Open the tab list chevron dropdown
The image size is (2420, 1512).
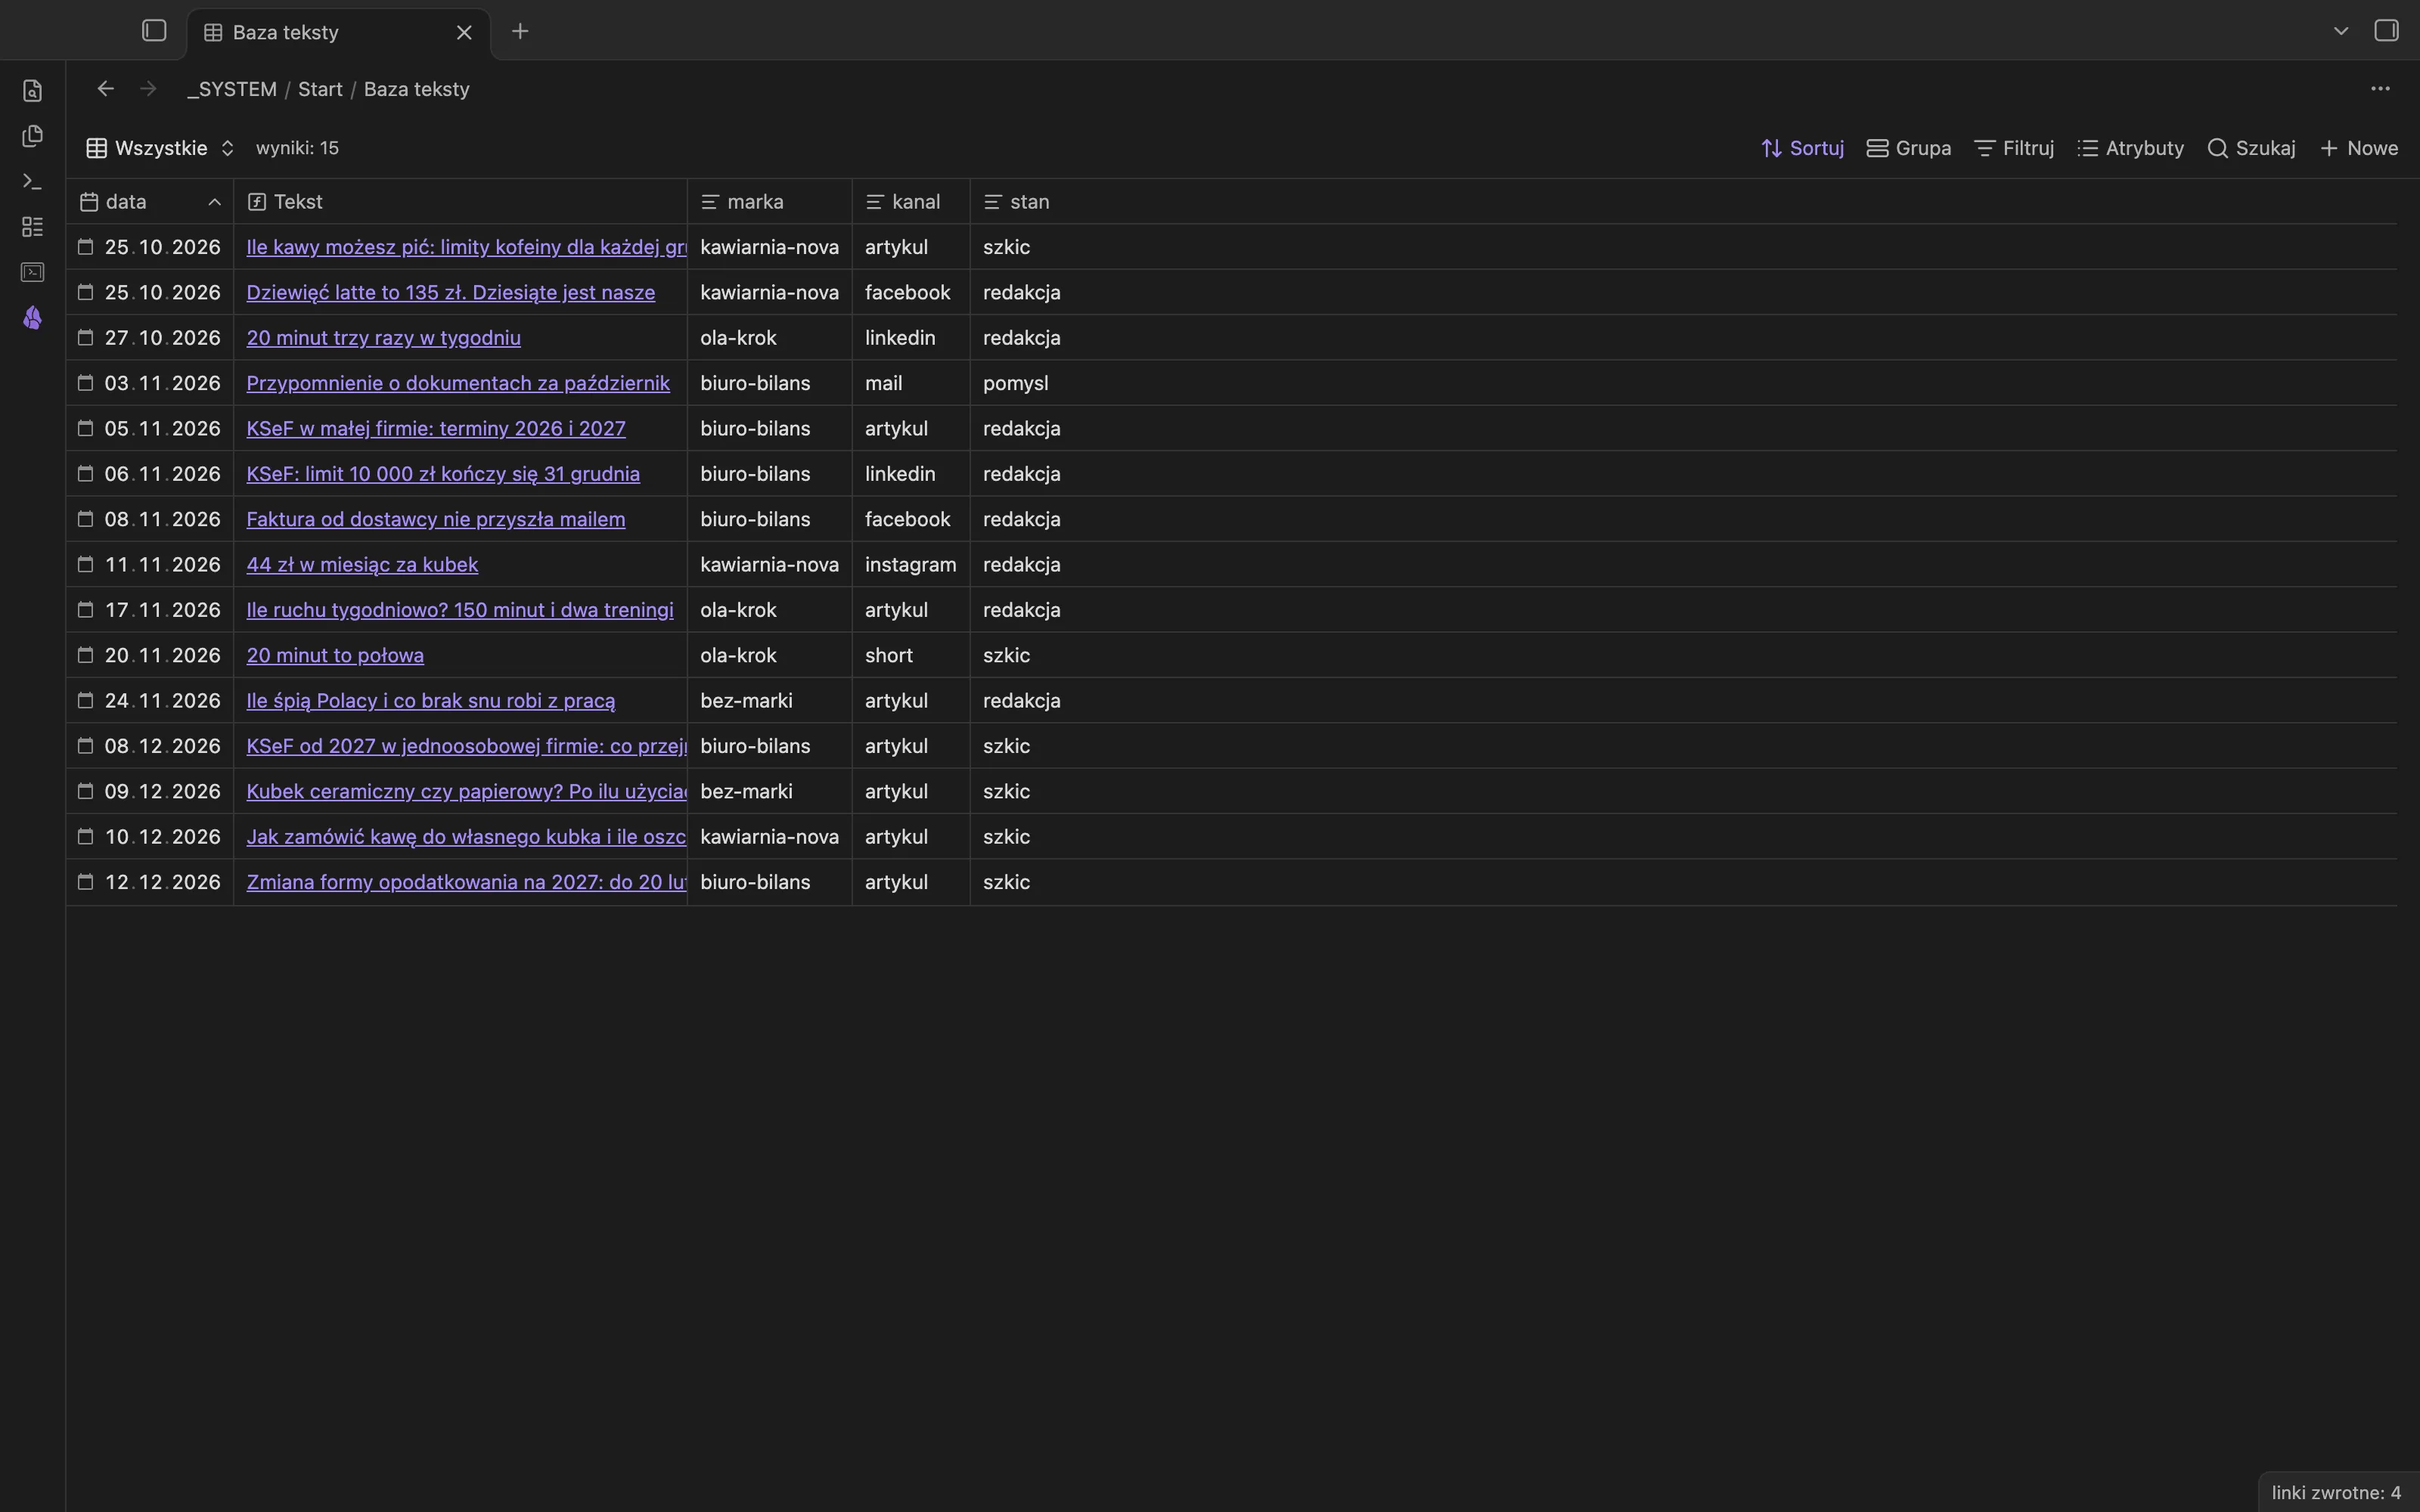tap(2340, 31)
